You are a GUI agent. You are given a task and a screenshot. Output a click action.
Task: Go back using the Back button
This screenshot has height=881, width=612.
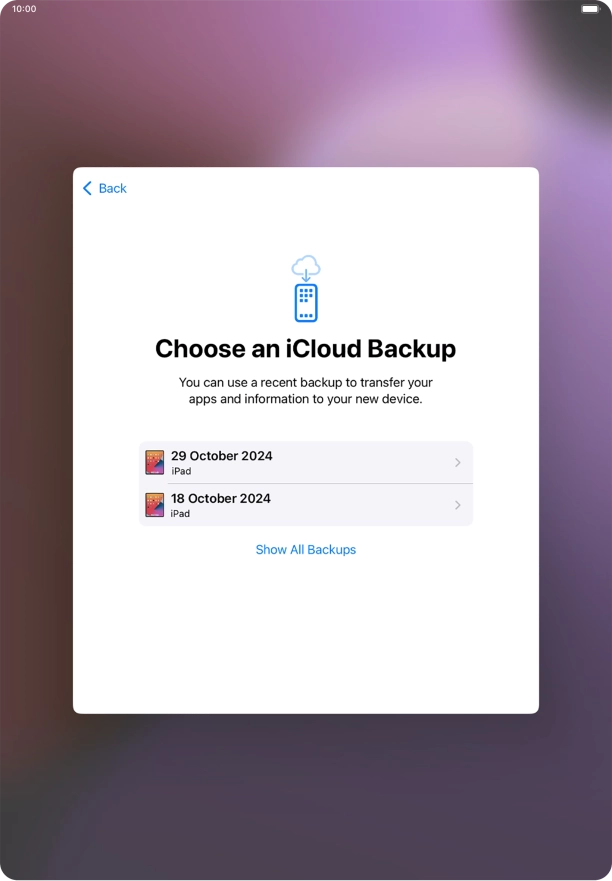(105, 188)
